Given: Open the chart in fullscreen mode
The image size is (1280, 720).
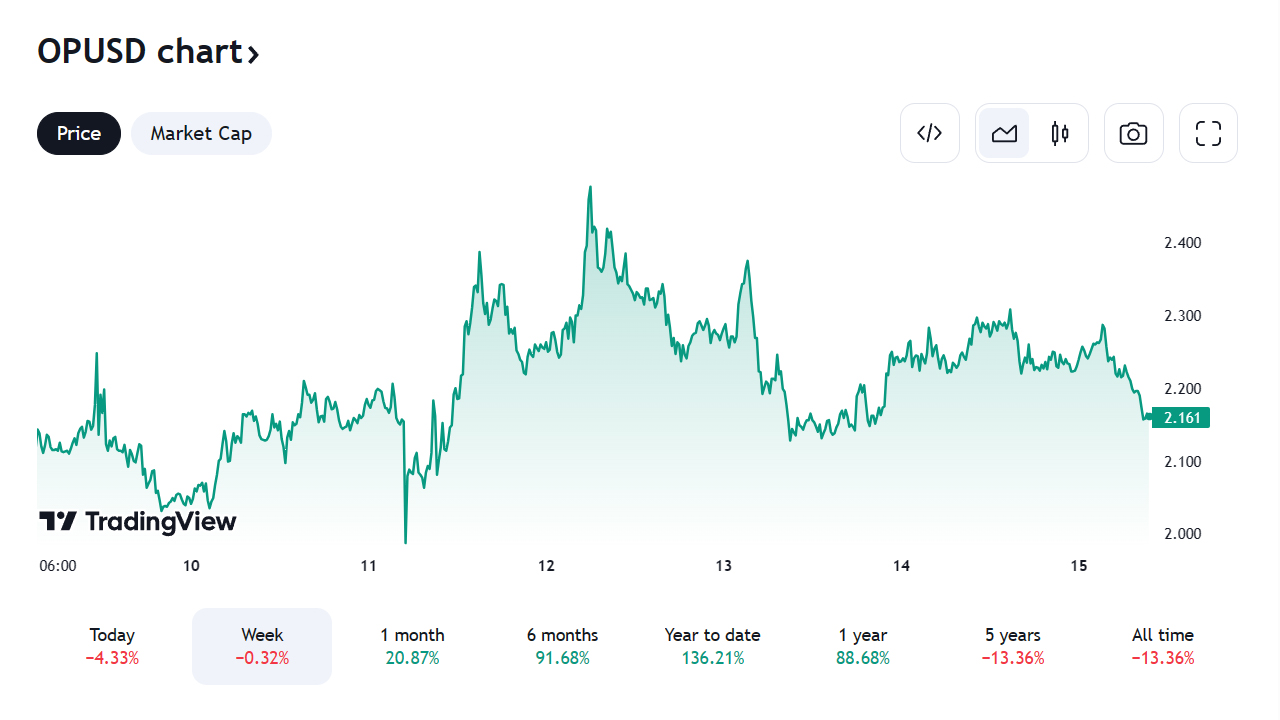Looking at the screenshot, I should point(1208,133).
